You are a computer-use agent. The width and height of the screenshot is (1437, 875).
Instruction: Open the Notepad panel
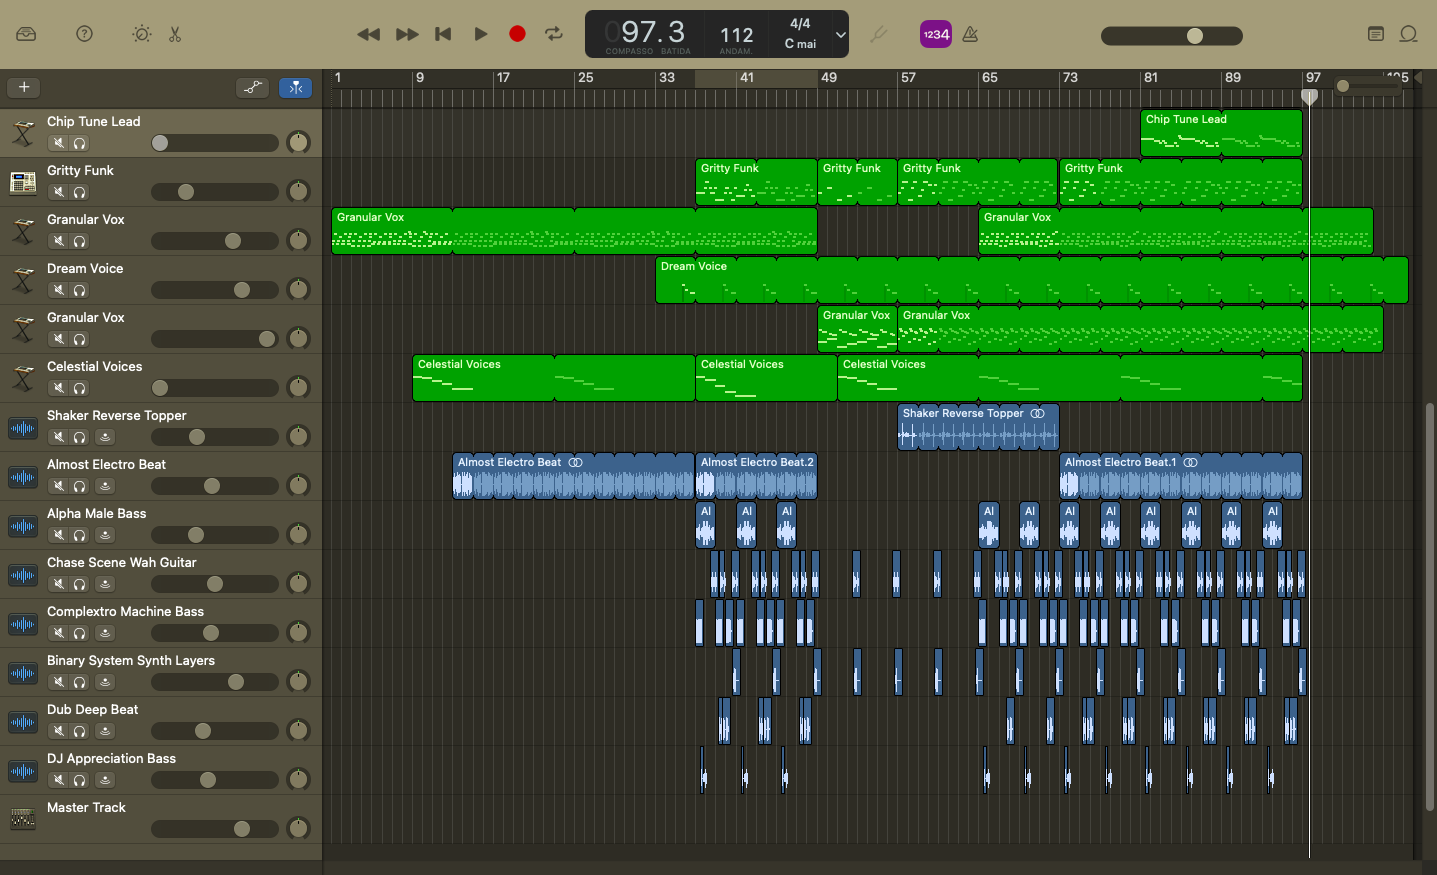pos(1376,34)
